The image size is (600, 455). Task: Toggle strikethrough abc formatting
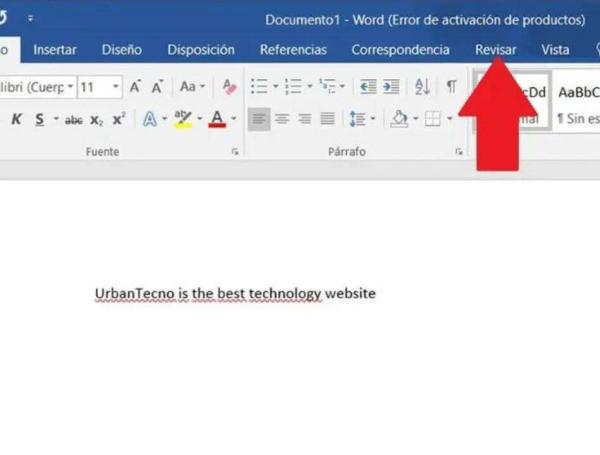tap(73, 120)
